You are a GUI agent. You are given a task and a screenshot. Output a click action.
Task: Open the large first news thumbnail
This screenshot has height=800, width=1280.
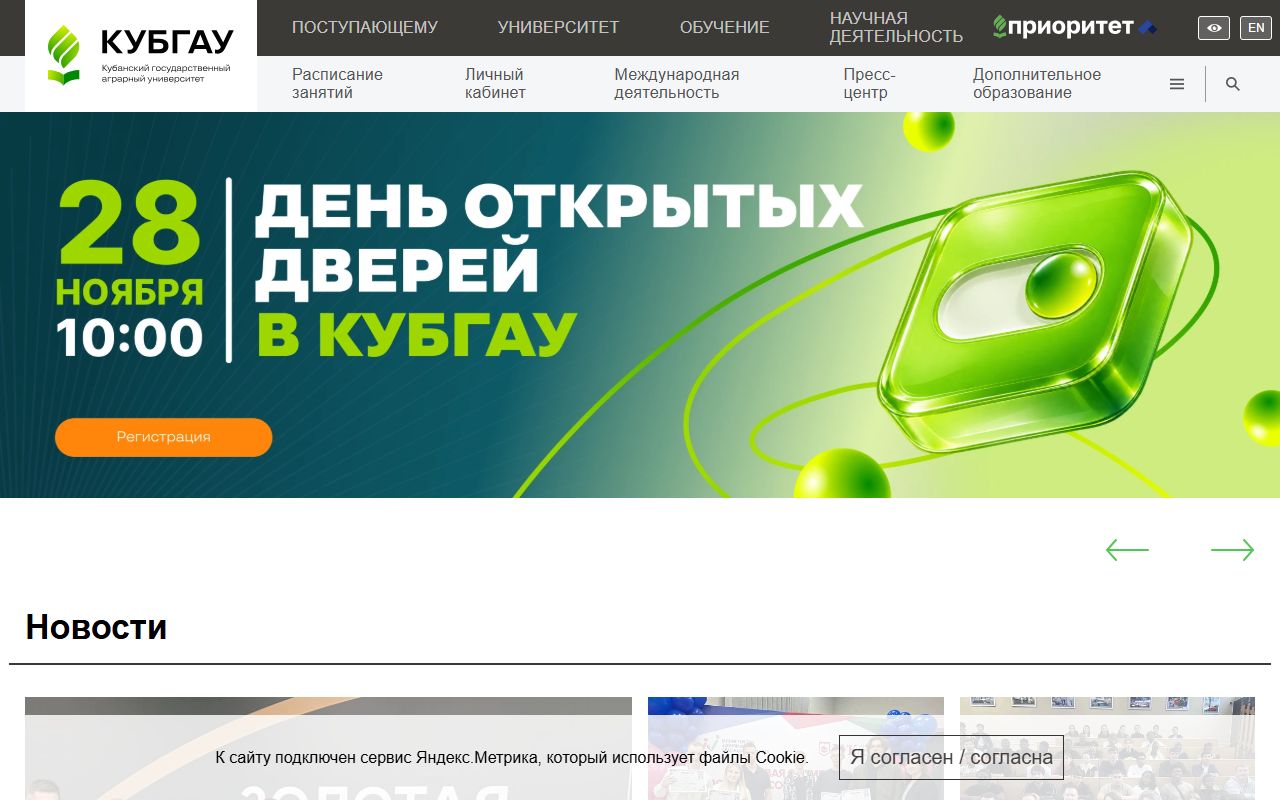[x=328, y=748]
